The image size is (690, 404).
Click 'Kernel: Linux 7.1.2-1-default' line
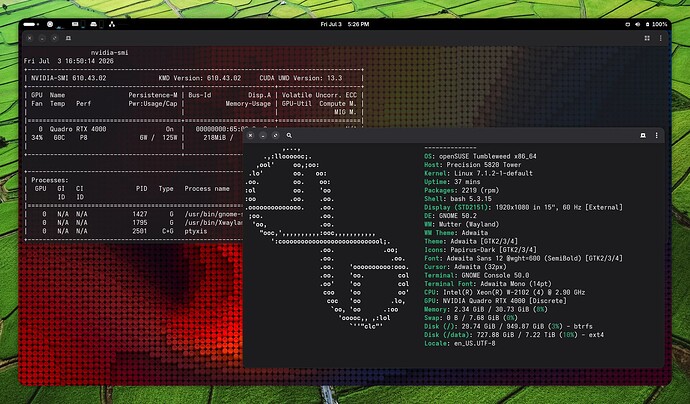coord(478,173)
